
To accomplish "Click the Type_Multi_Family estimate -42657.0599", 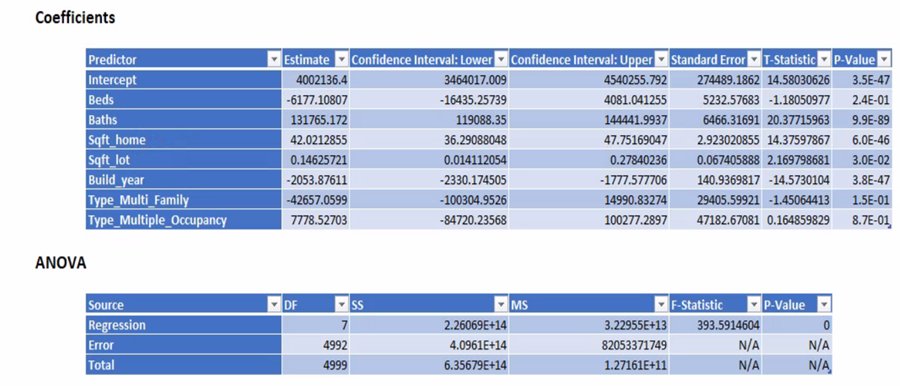I will [x=315, y=200].
